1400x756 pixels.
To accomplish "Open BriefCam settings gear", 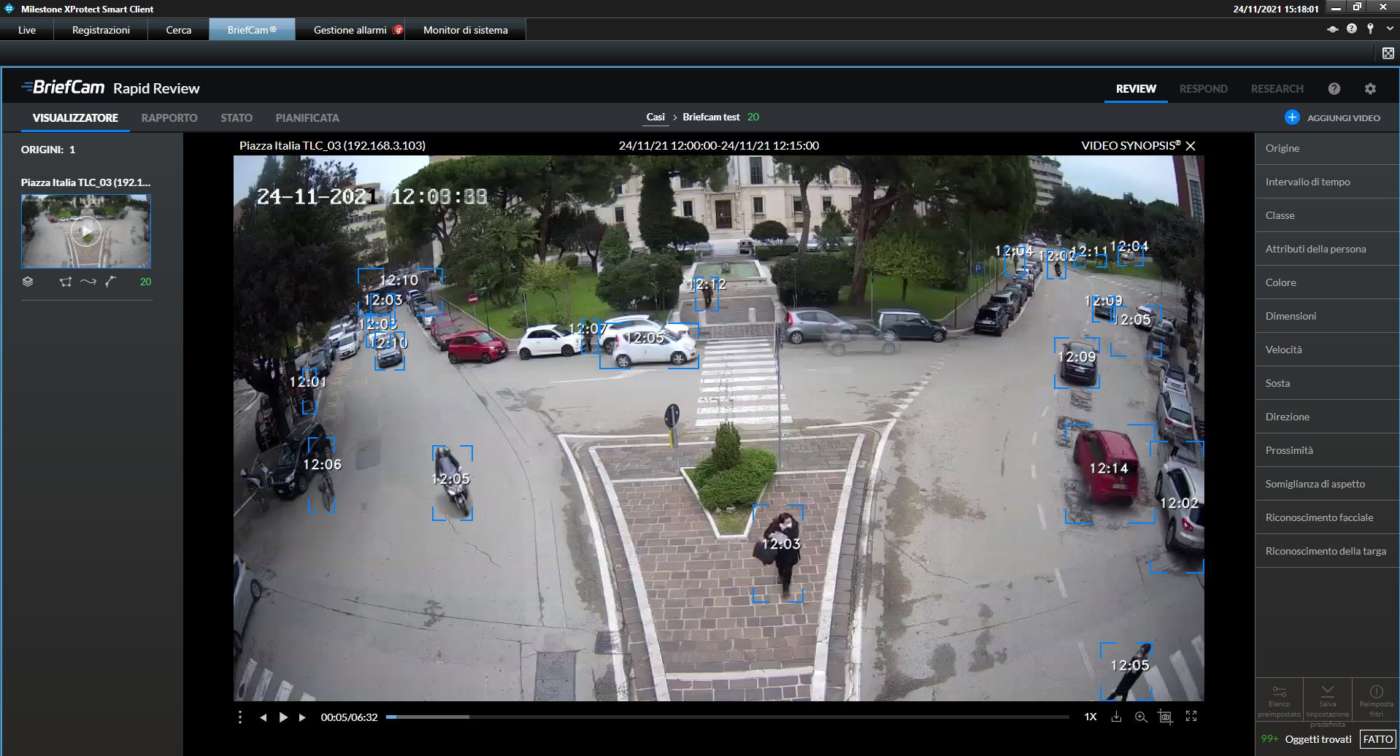I will pyautogui.click(x=1370, y=89).
